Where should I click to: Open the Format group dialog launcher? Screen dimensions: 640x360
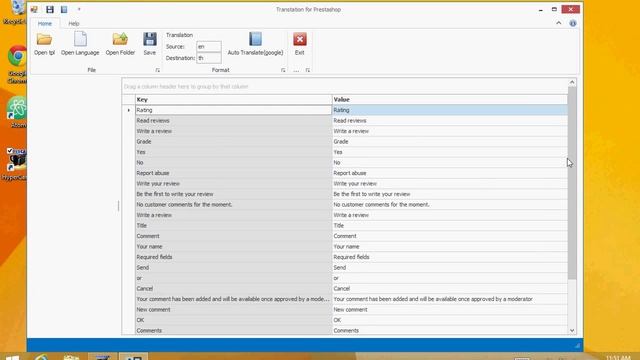point(283,70)
